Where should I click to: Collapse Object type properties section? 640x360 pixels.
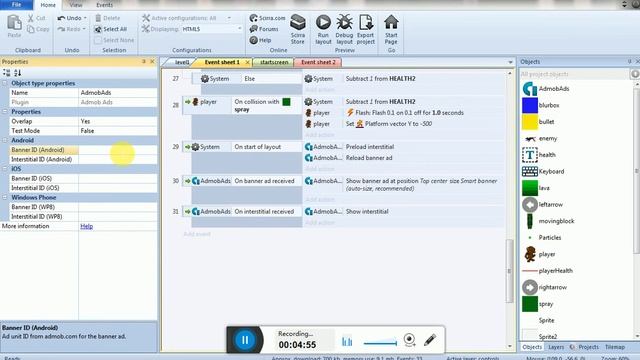pyautogui.click(x=5, y=83)
